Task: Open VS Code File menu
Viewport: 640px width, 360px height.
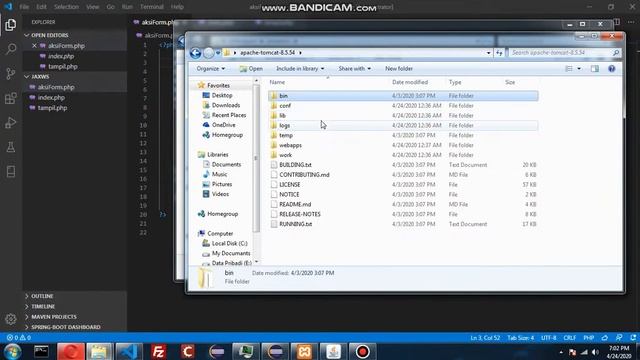Action: [24, 7]
